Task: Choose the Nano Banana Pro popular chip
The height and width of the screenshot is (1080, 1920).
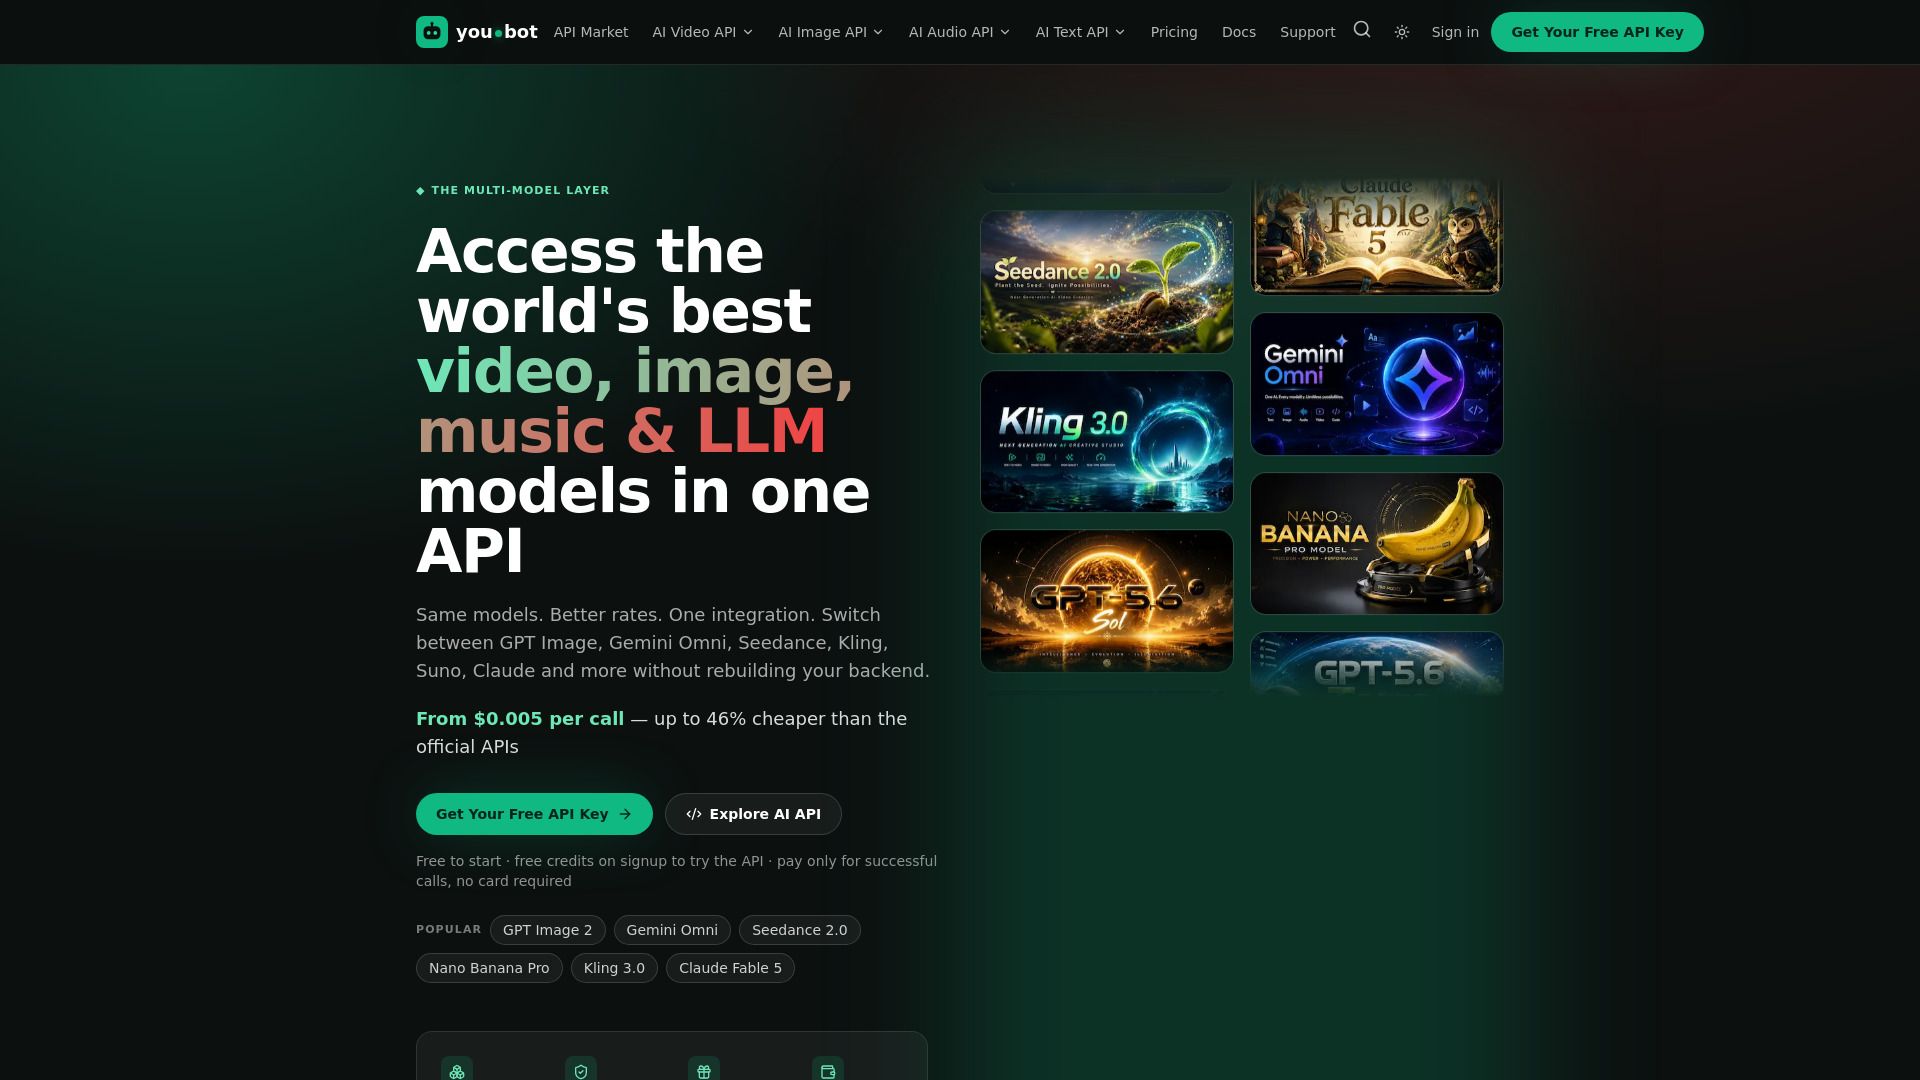Action: (489, 968)
